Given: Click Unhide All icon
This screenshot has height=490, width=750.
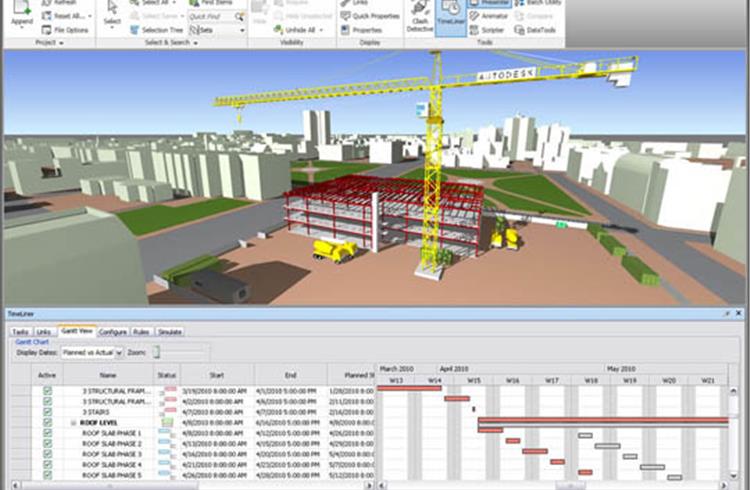Looking at the screenshot, I should [279, 30].
